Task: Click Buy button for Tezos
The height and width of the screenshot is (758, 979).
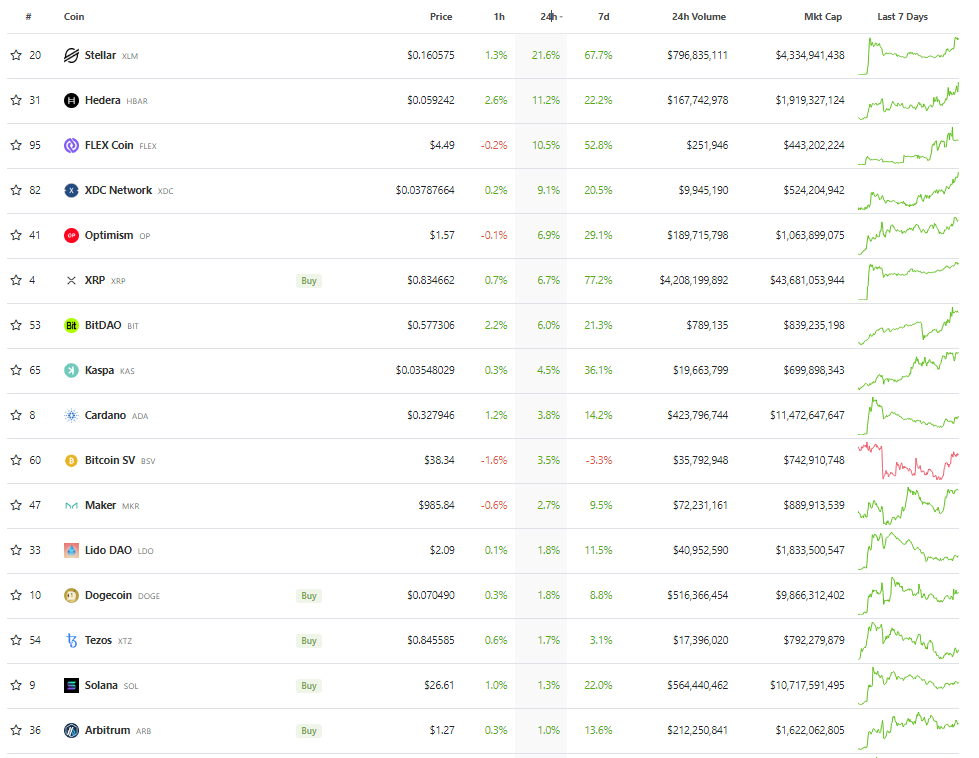Action: (x=309, y=640)
